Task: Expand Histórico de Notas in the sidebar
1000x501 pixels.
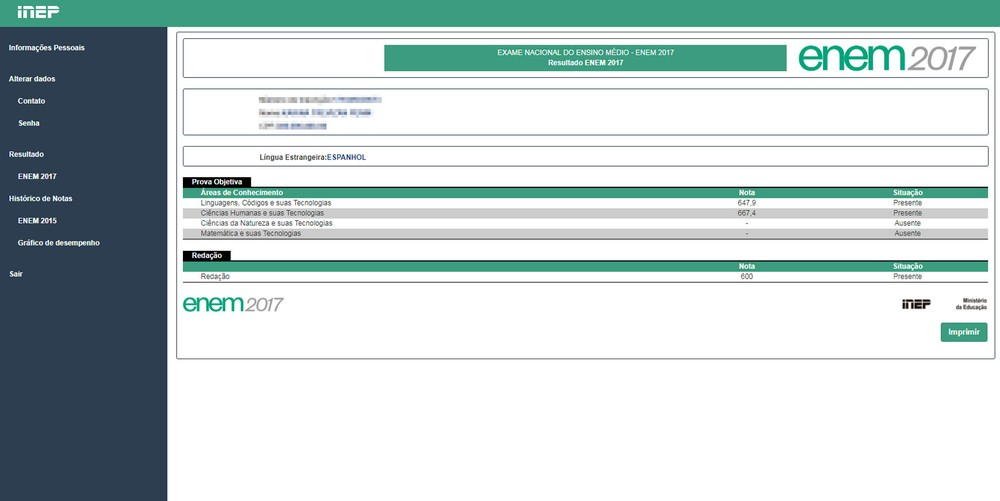Action: (x=41, y=198)
